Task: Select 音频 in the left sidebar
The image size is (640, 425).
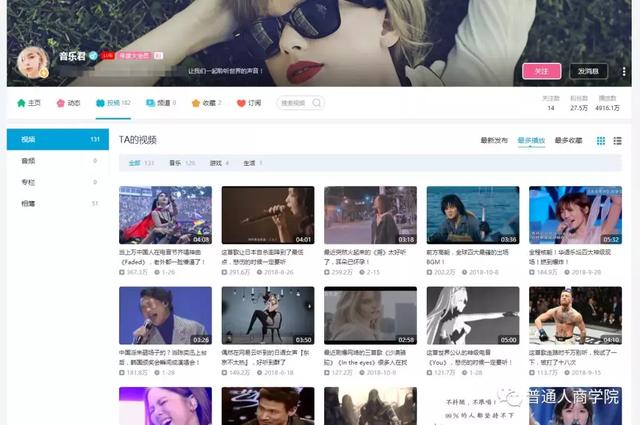Action: pyautogui.click(x=28, y=161)
